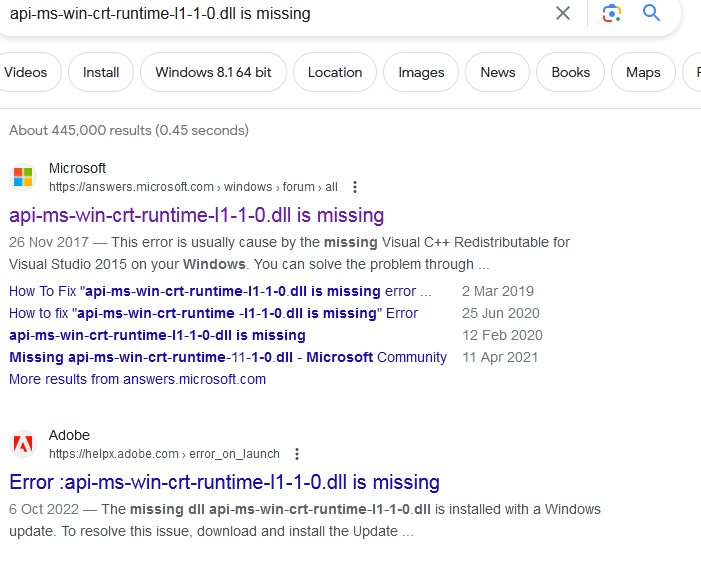Clear the search box with the X icon
The width and height of the screenshot is (701, 578).
tap(563, 13)
